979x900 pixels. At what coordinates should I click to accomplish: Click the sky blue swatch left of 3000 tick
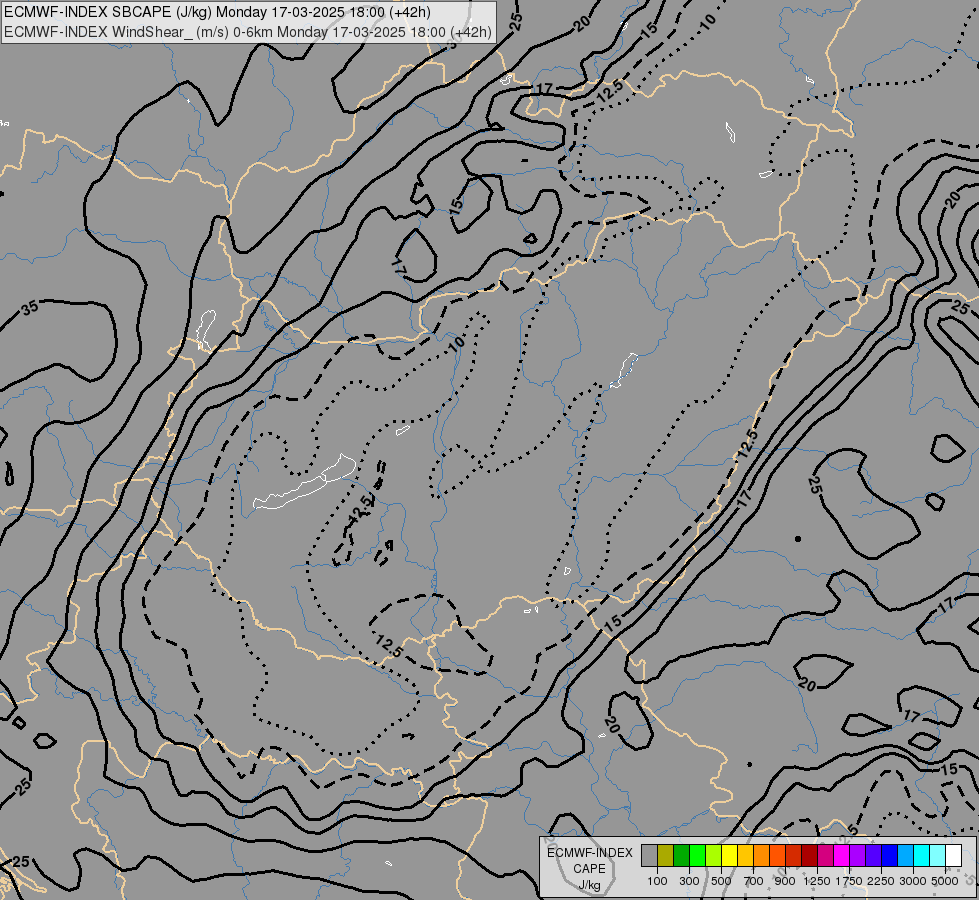click(906, 856)
